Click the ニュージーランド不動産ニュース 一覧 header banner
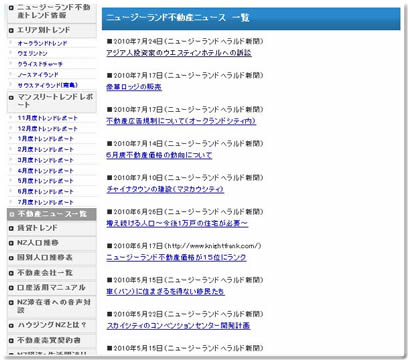 point(251,19)
